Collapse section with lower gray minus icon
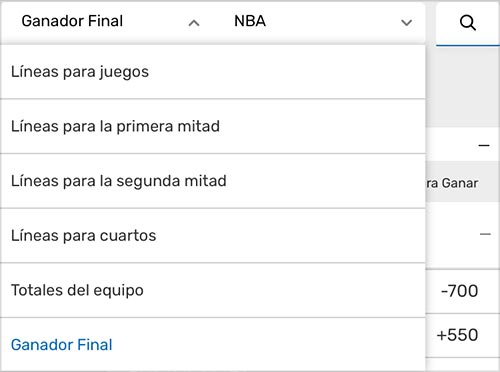 point(485,234)
